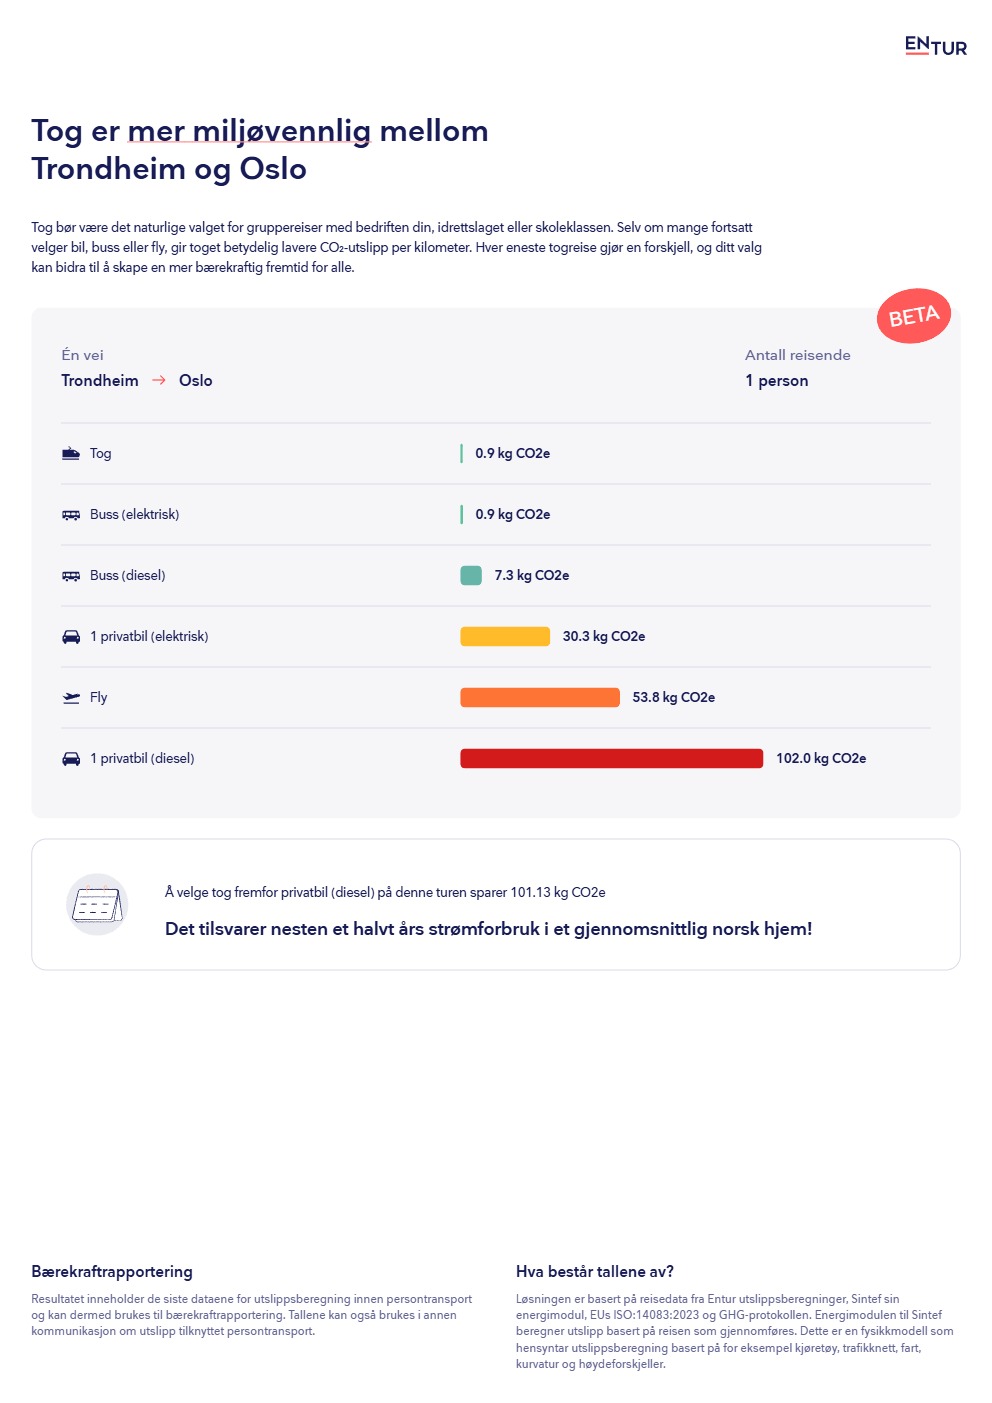Click the yellow electric car emissions bar
This screenshot has height=1403, width=992.
(x=504, y=637)
